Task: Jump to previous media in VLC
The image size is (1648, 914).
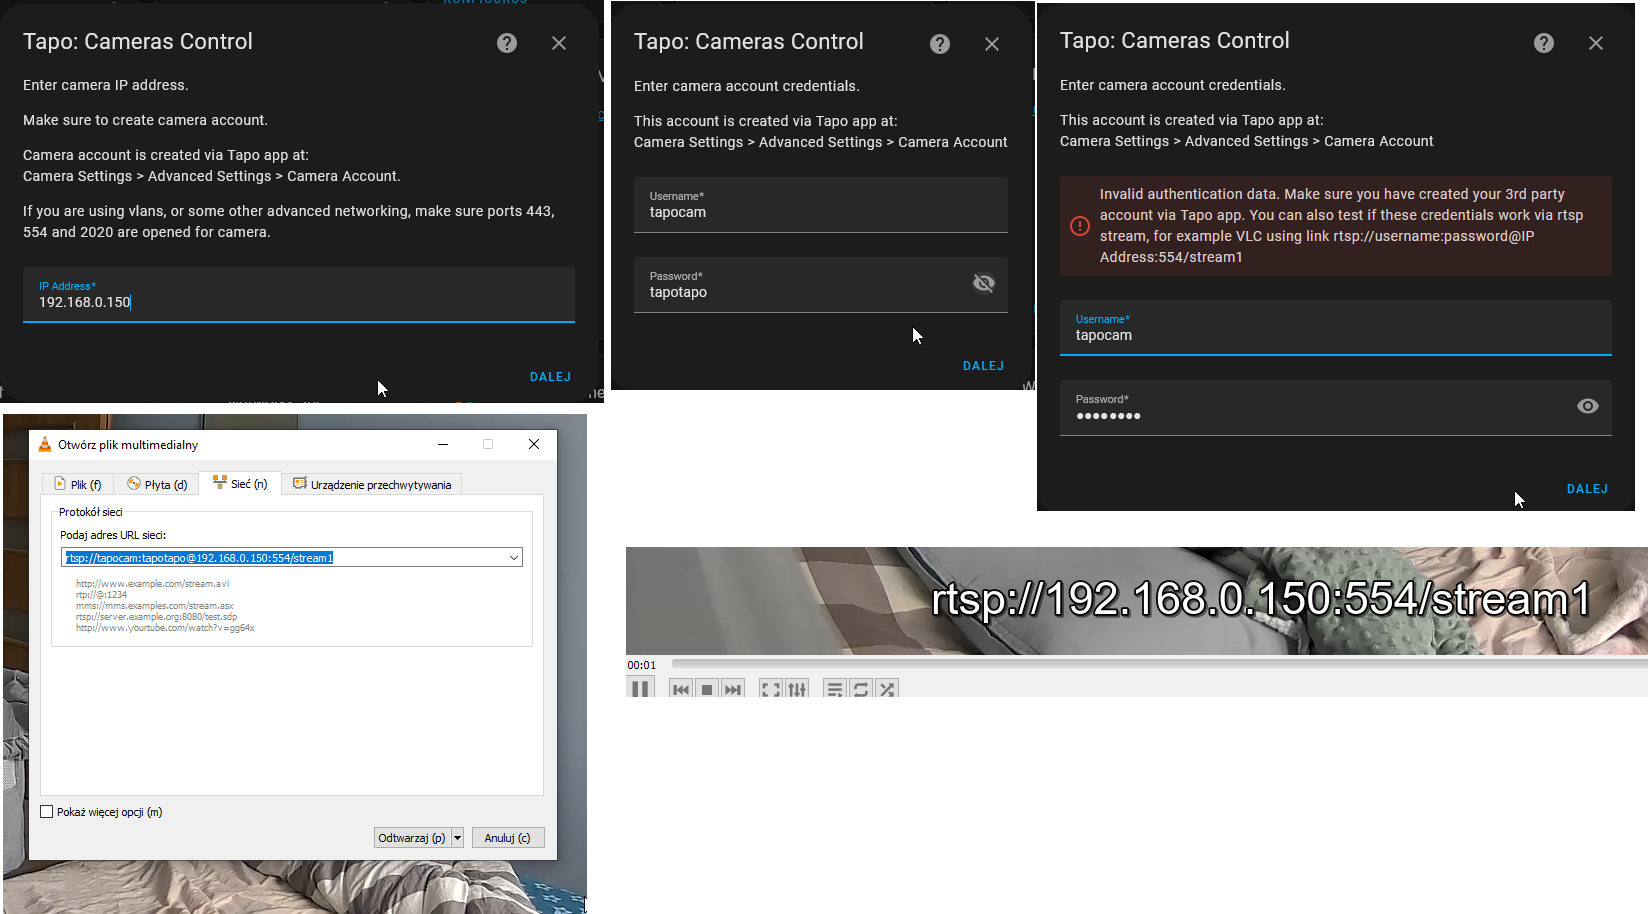Action: coord(681,688)
